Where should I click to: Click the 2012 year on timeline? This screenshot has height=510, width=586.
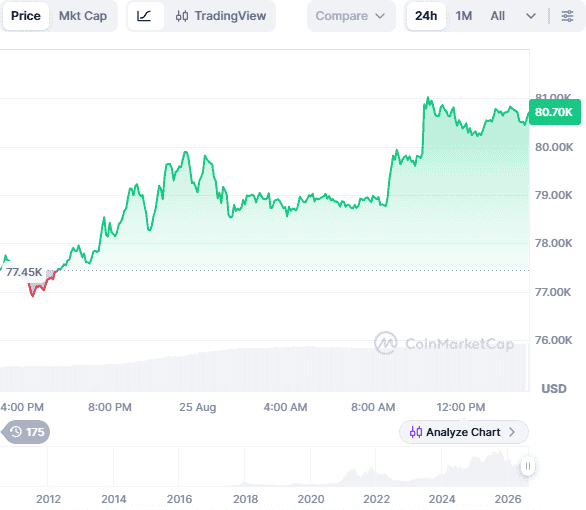(48, 499)
